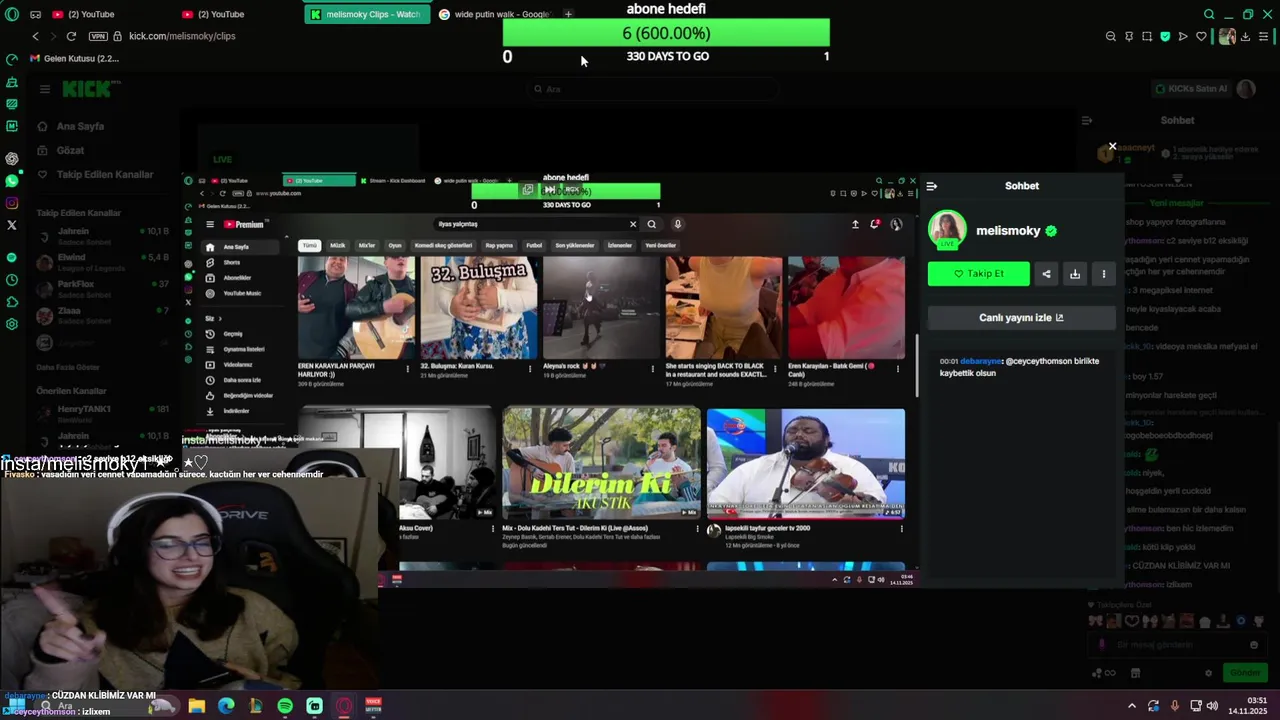Open Windows Start button

(x=16, y=706)
